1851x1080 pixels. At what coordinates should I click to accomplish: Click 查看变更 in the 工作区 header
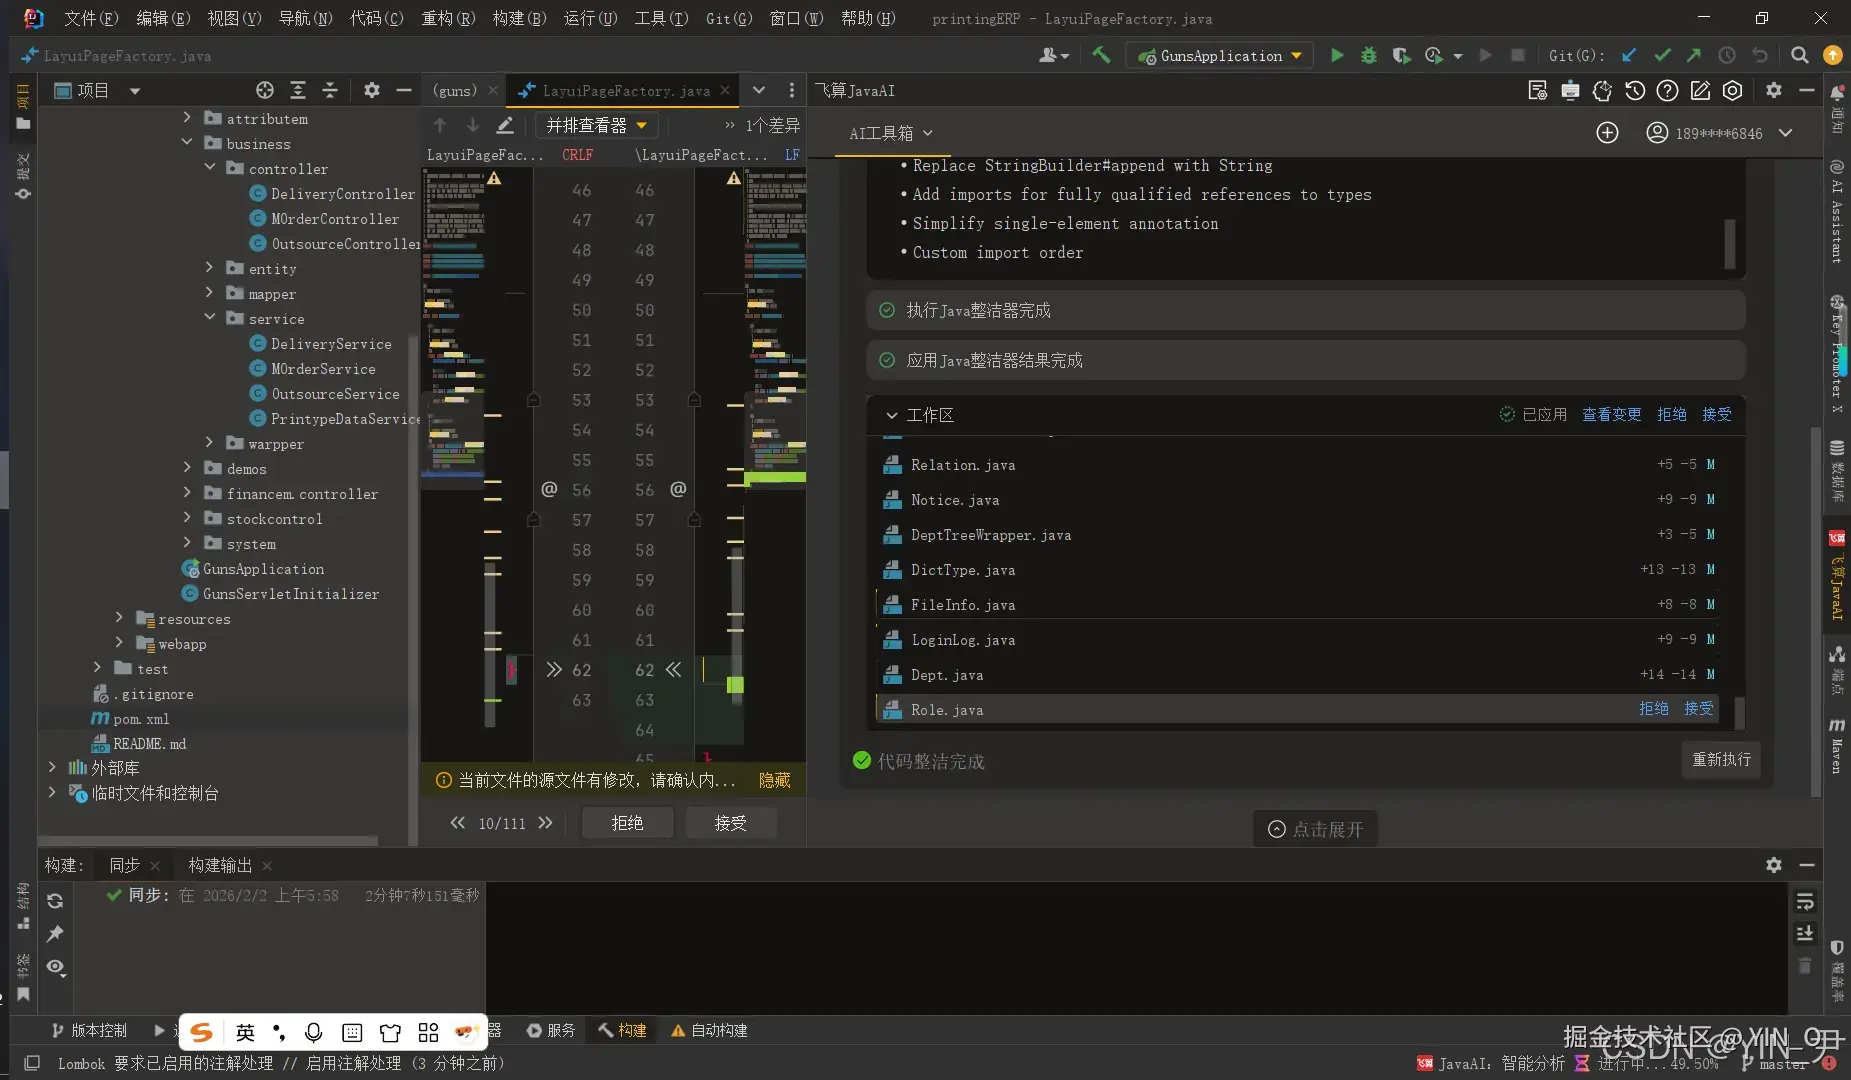tap(1611, 414)
